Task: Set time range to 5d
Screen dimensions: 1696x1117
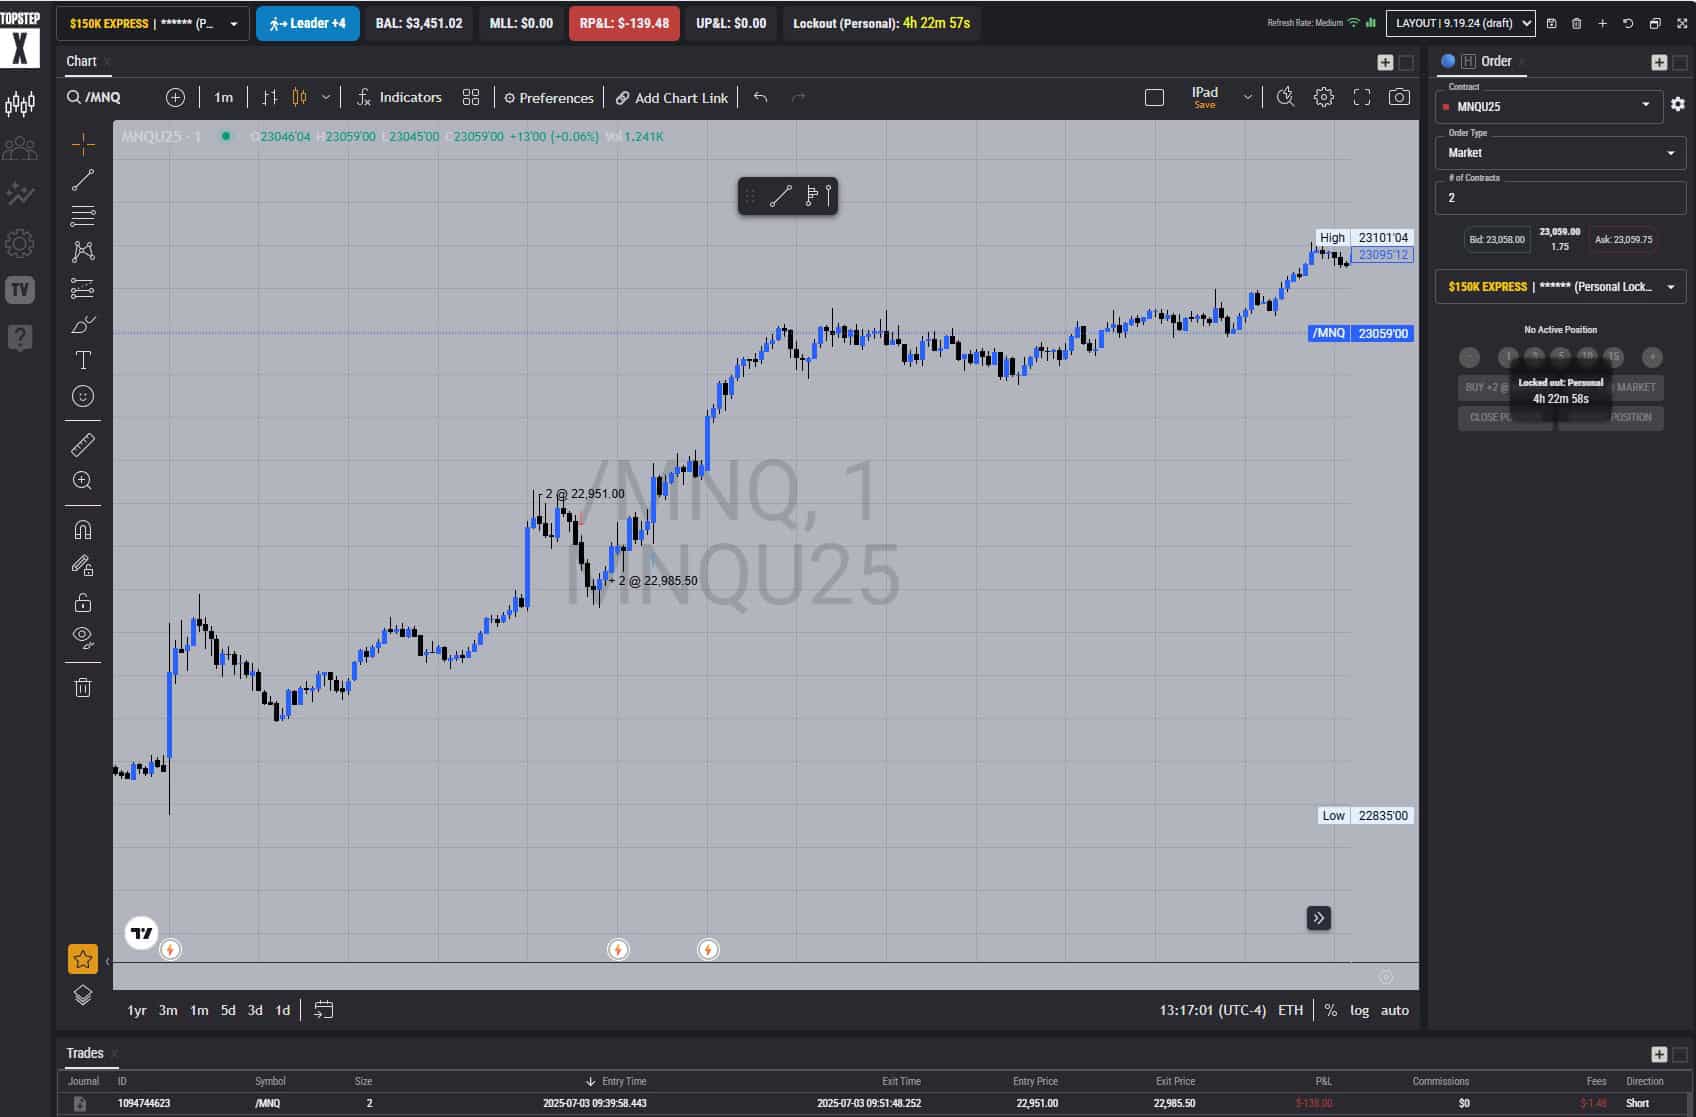Action: [x=228, y=1010]
